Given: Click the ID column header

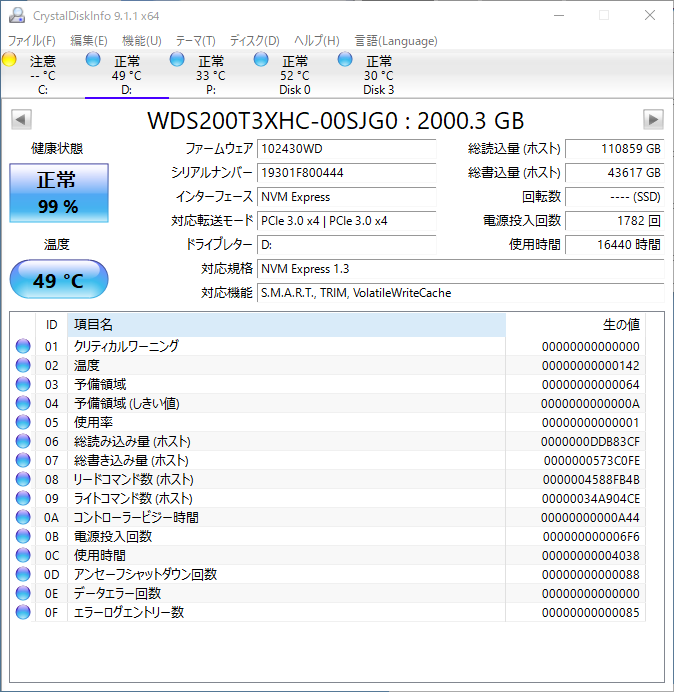Looking at the screenshot, I should tap(52, 325).
